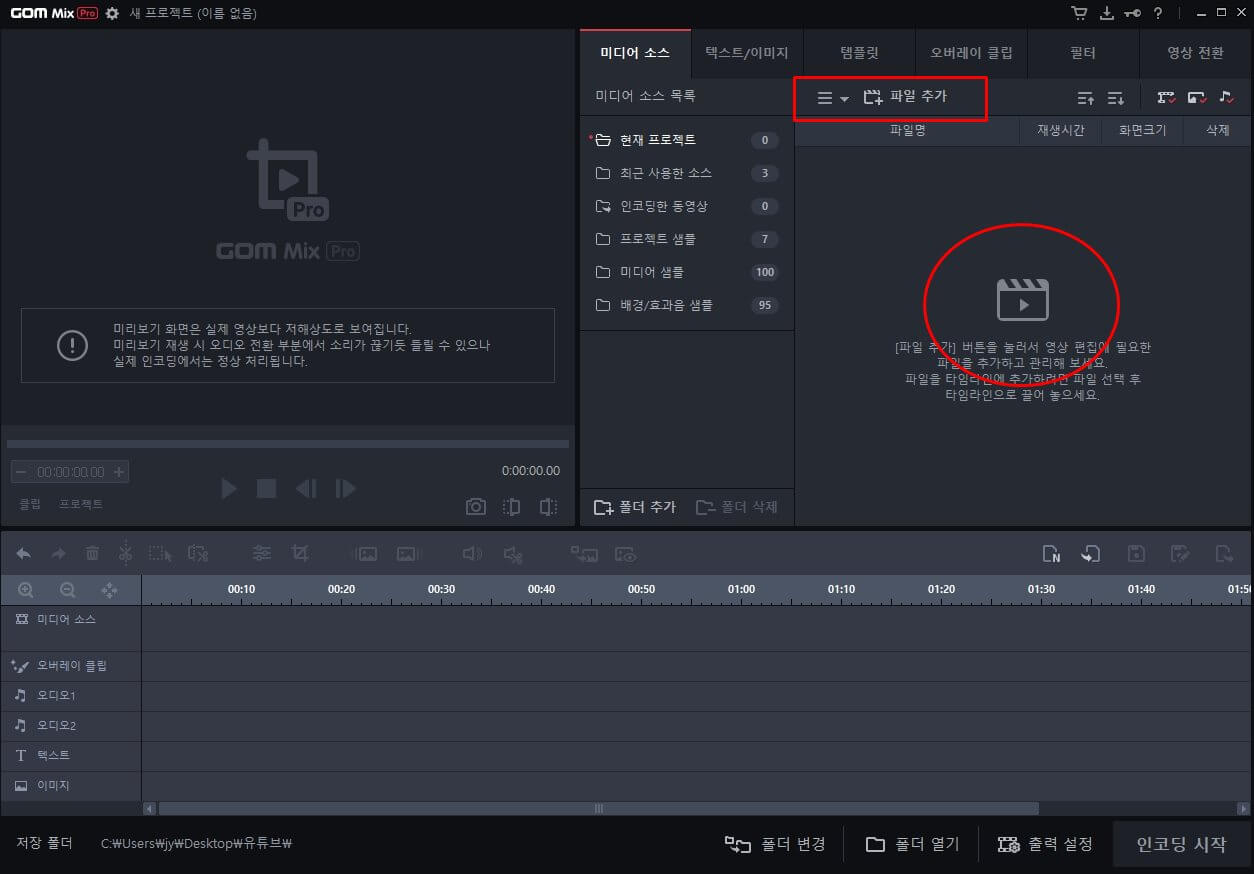1254x874 pixels.
Task: Split clip with the cut tool
Action: (x=125, y=553)
